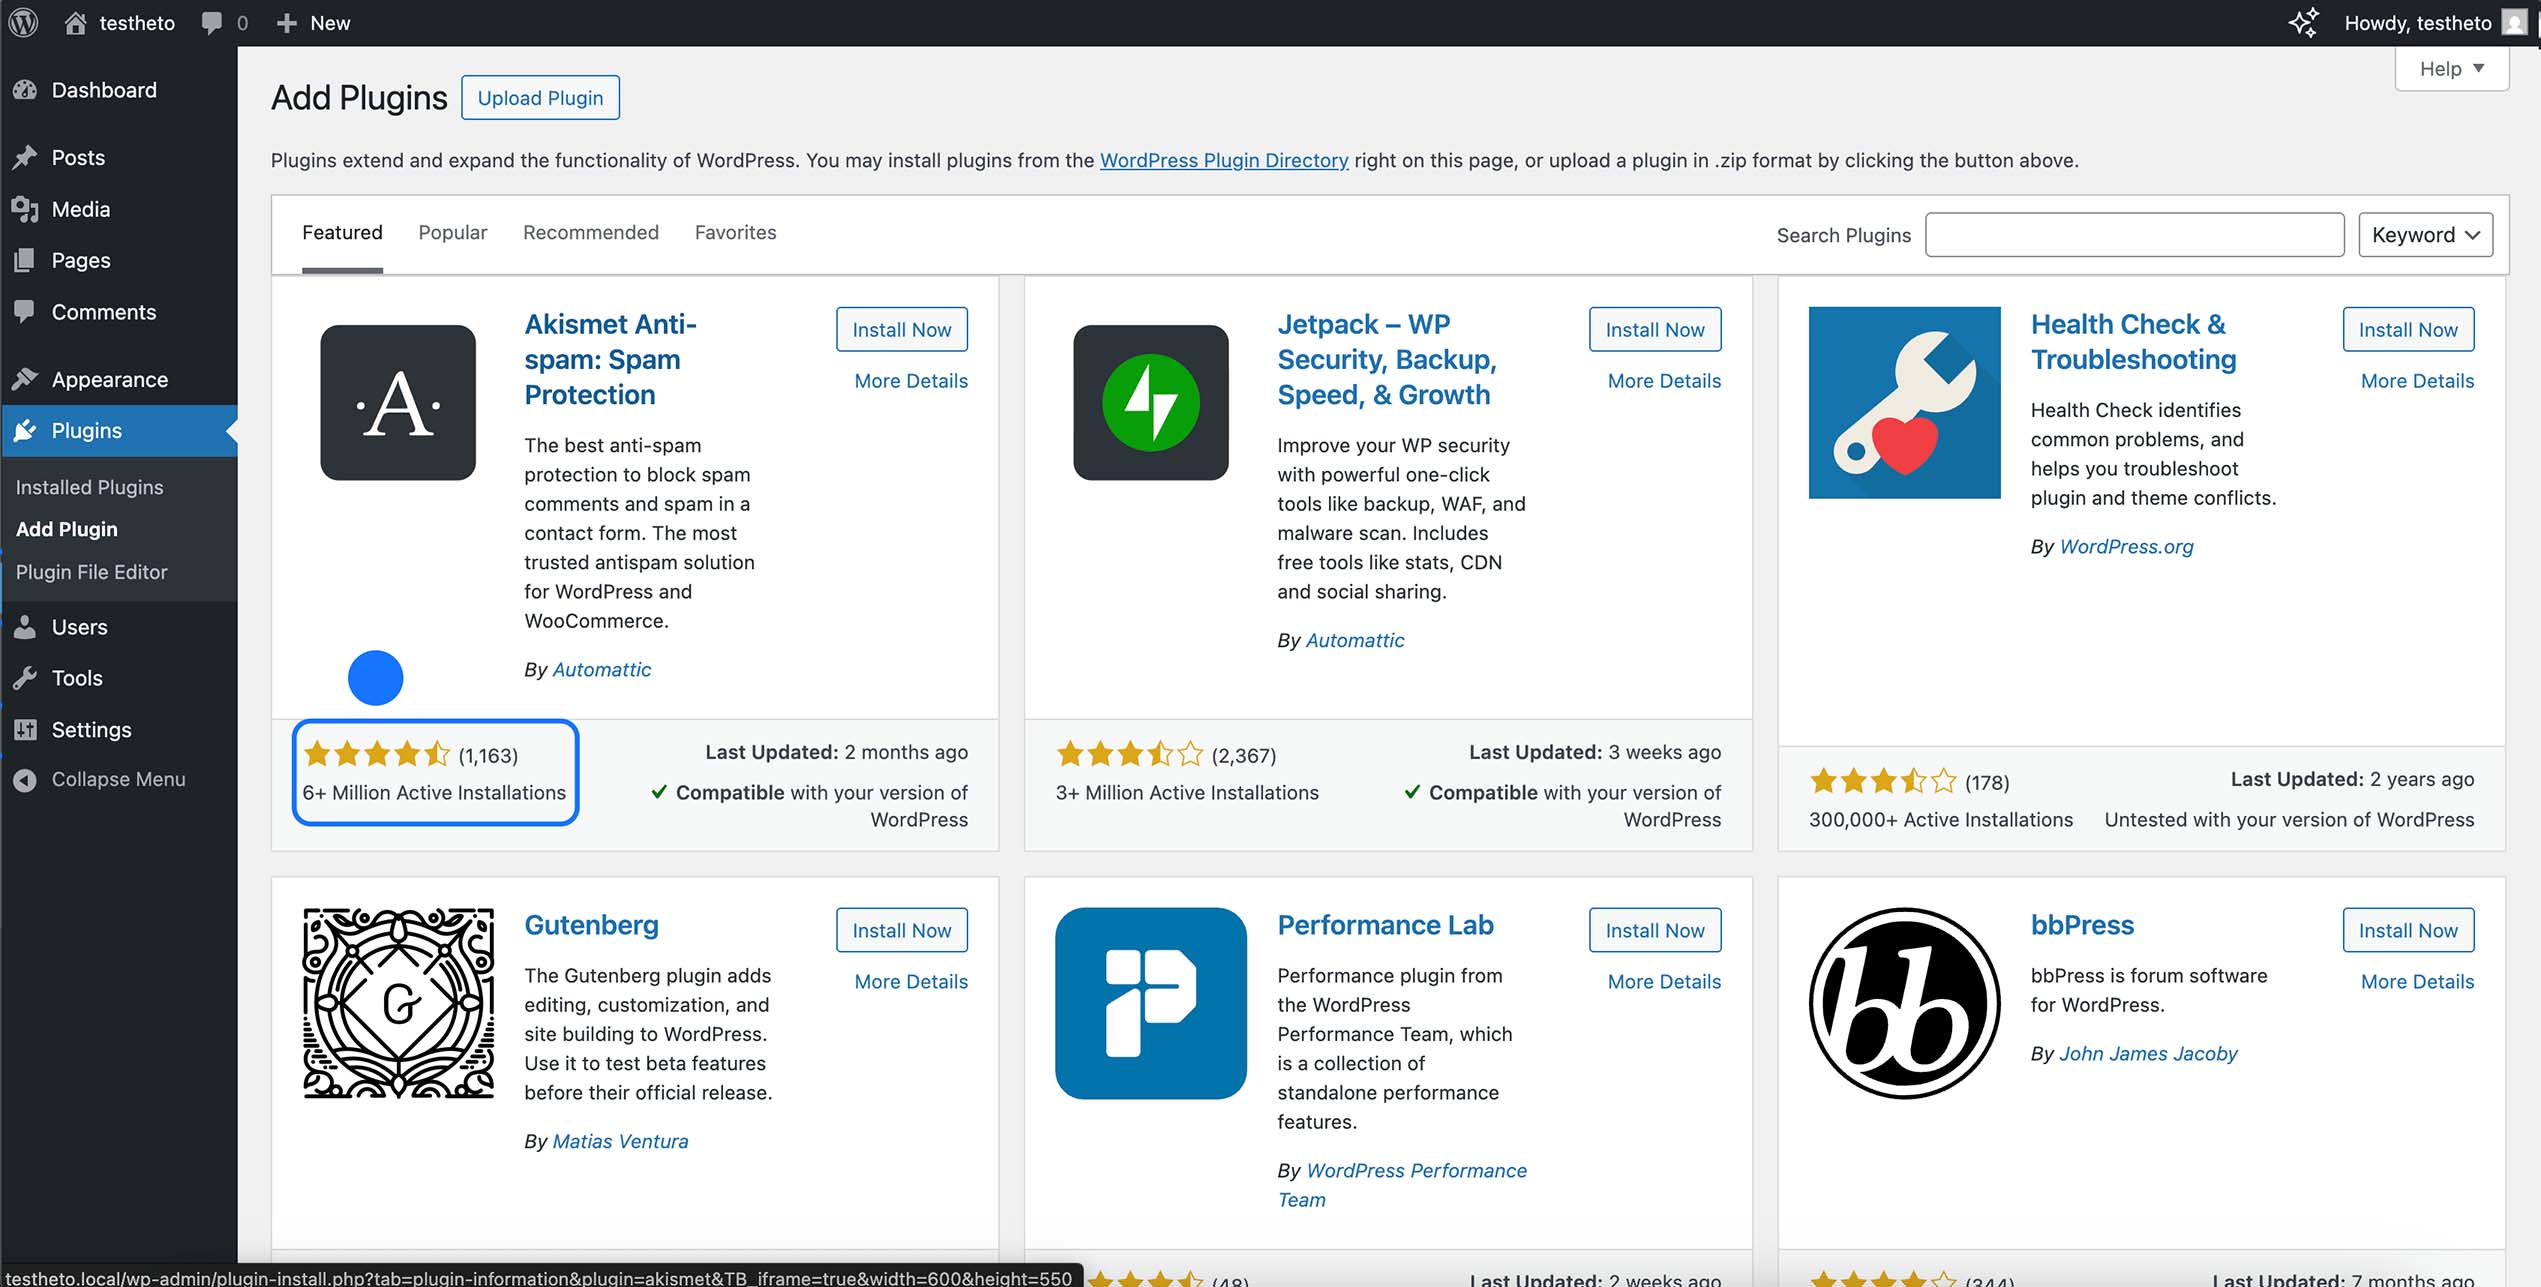2541x1287 pixels.
Task: Open the Recommended plugins tab
Action: tap(590, 232)
